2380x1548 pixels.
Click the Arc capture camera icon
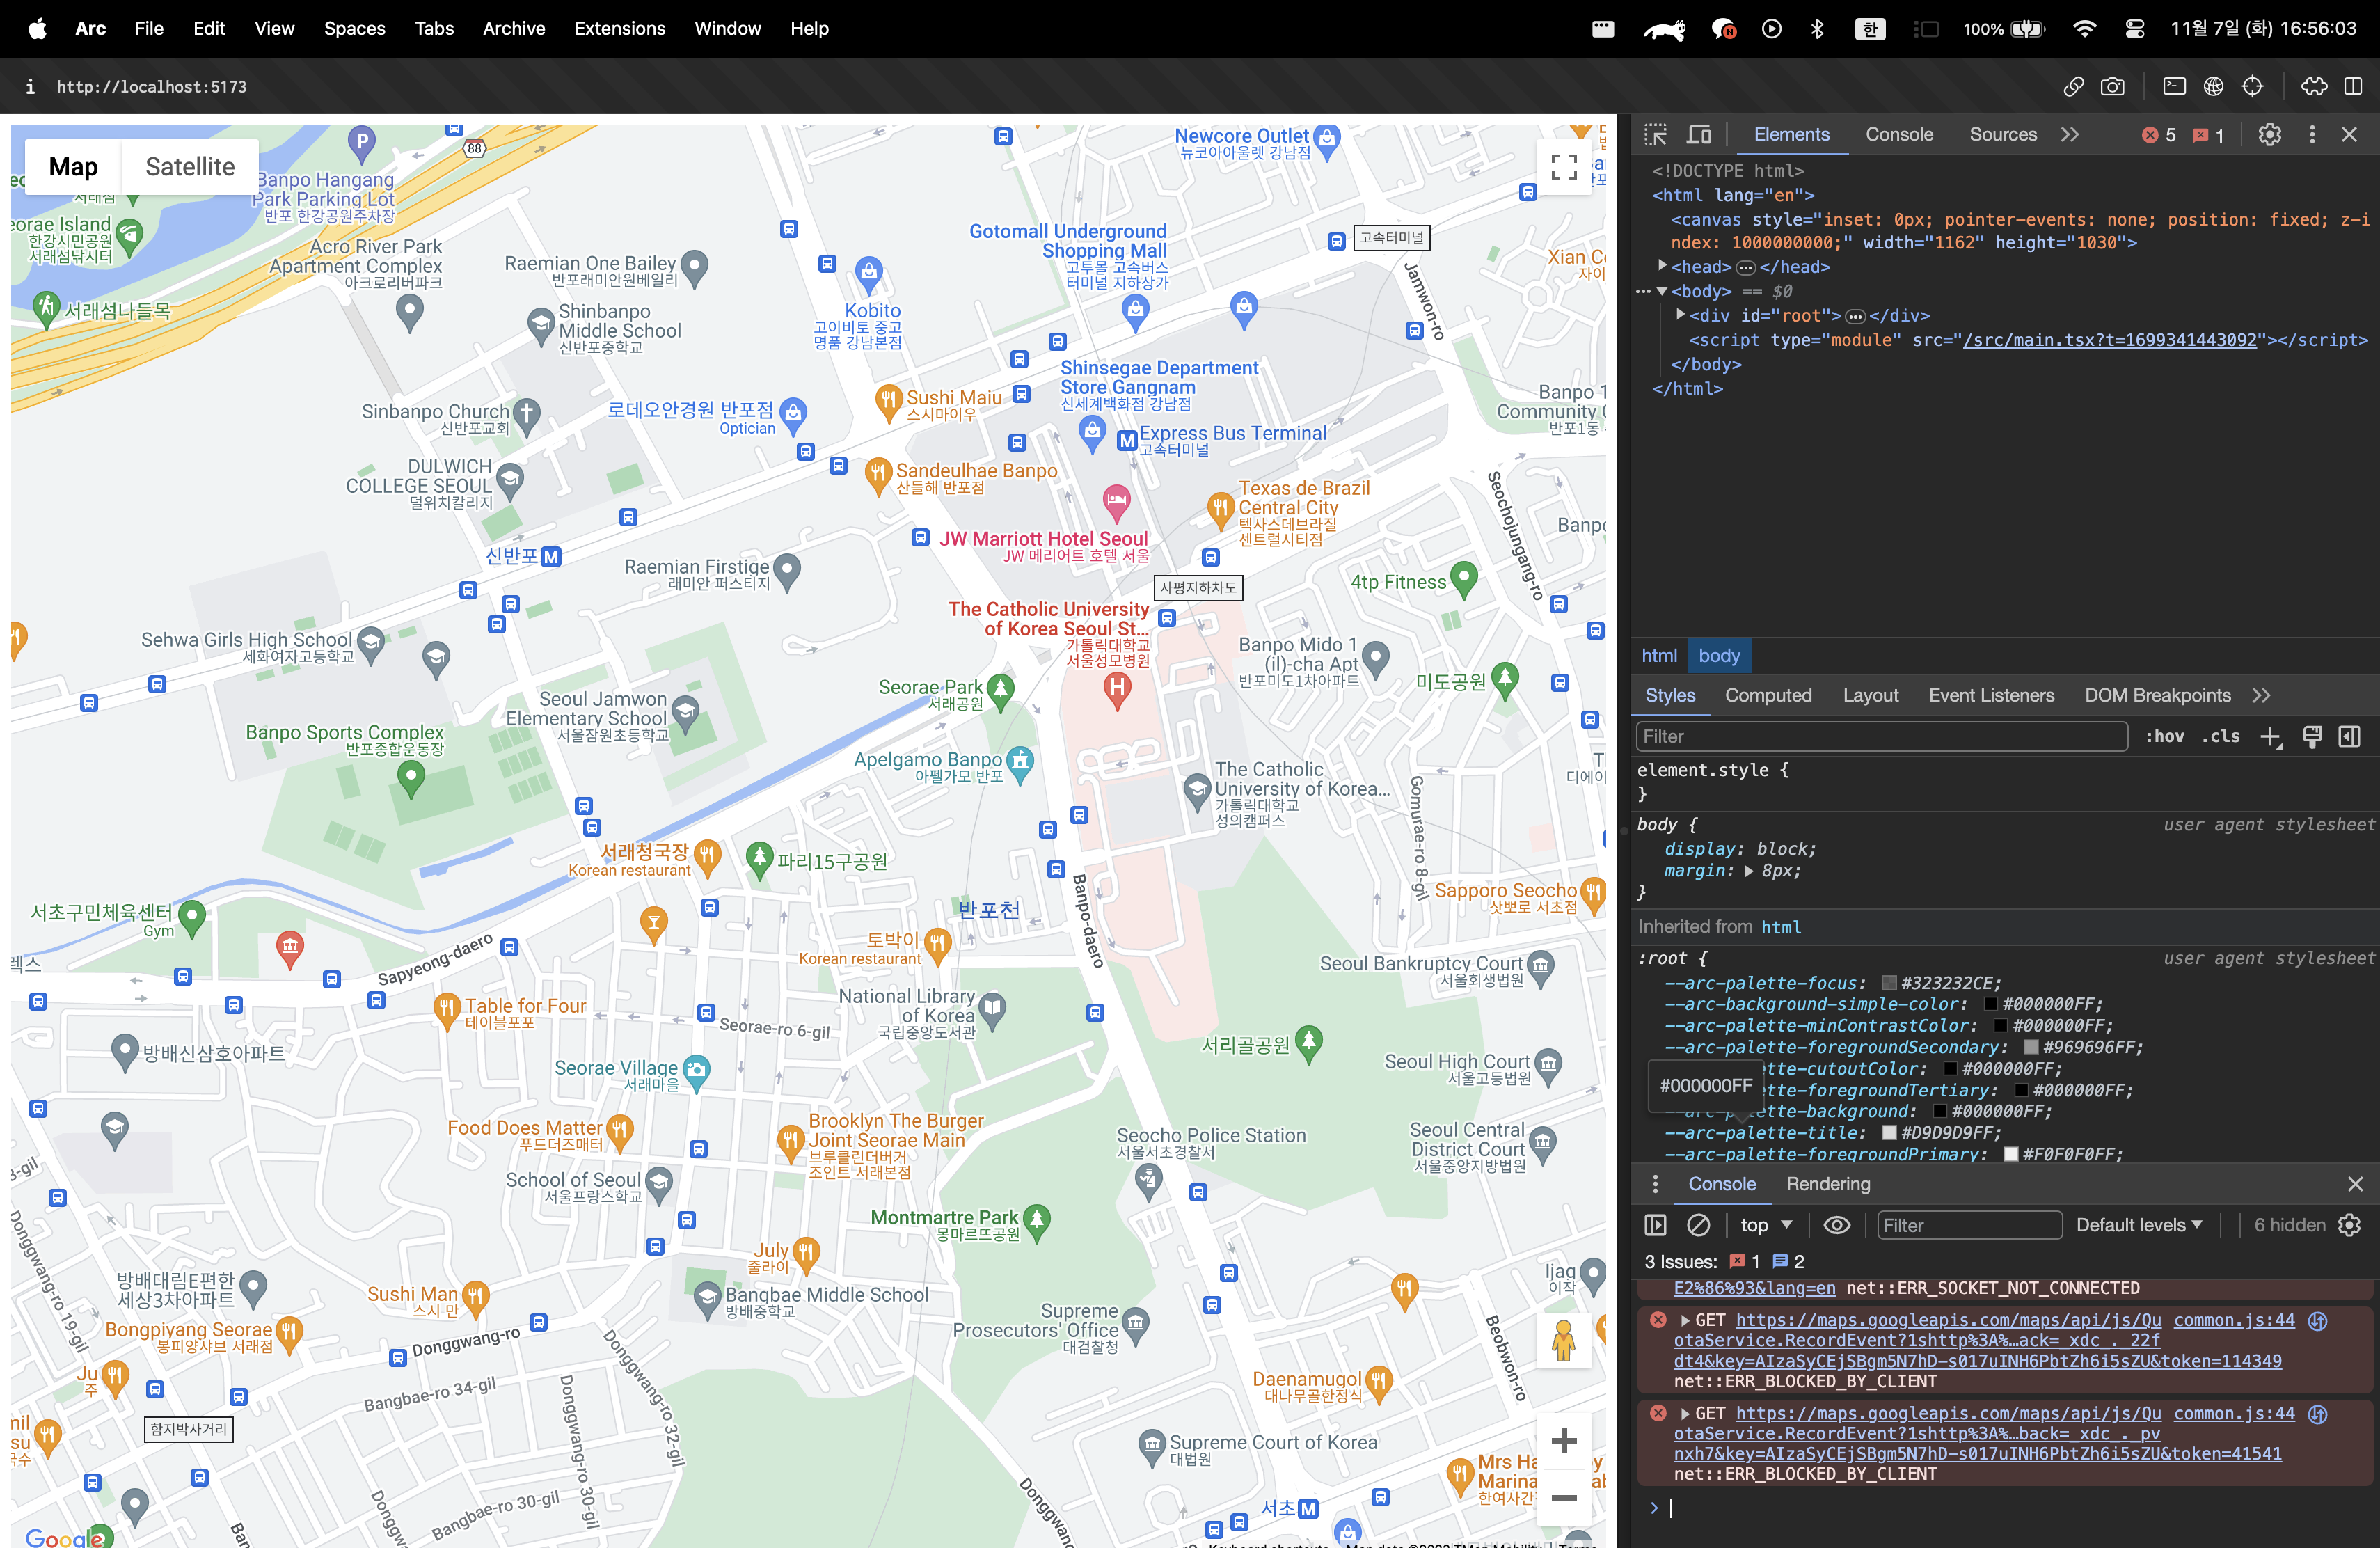(2112, 87)
